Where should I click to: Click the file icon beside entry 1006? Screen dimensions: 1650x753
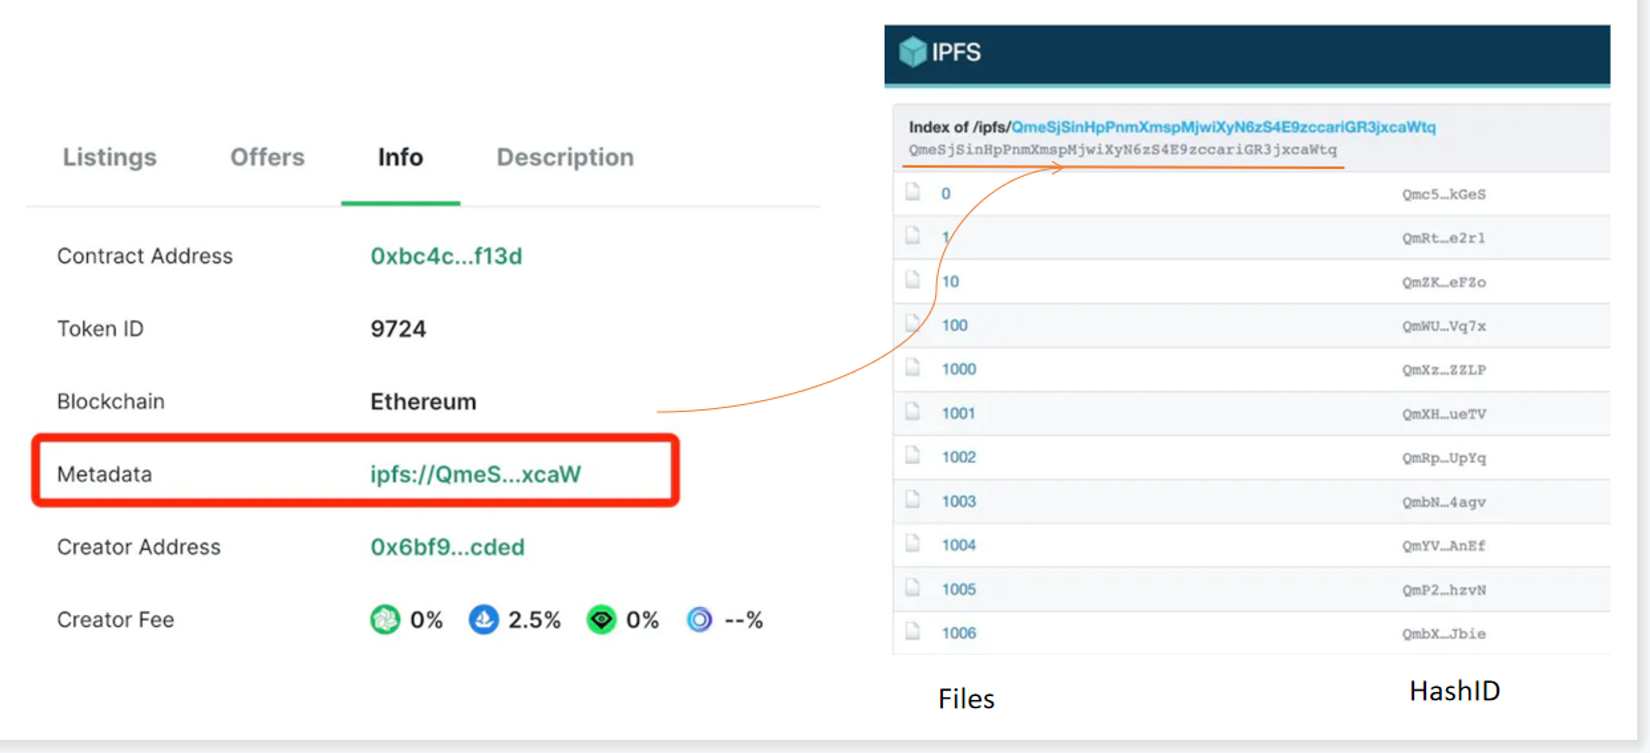pyautogui.click(x=913, y=632)
